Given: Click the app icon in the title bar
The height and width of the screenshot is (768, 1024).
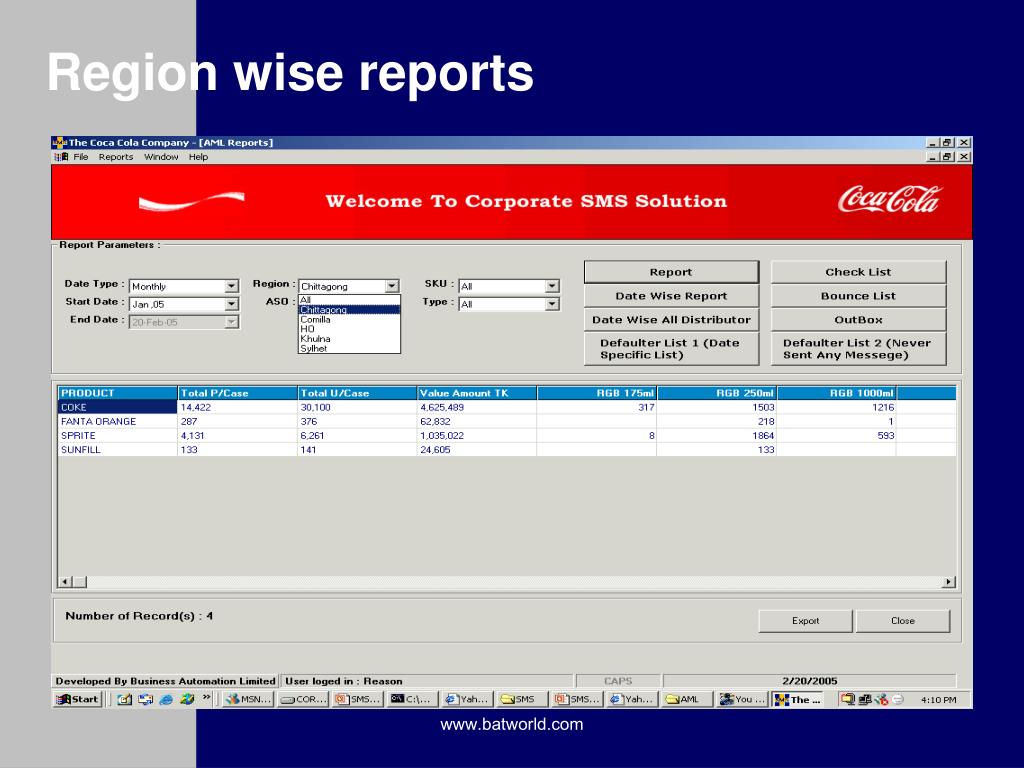Looking at the screenshot, I should (59, 142).
